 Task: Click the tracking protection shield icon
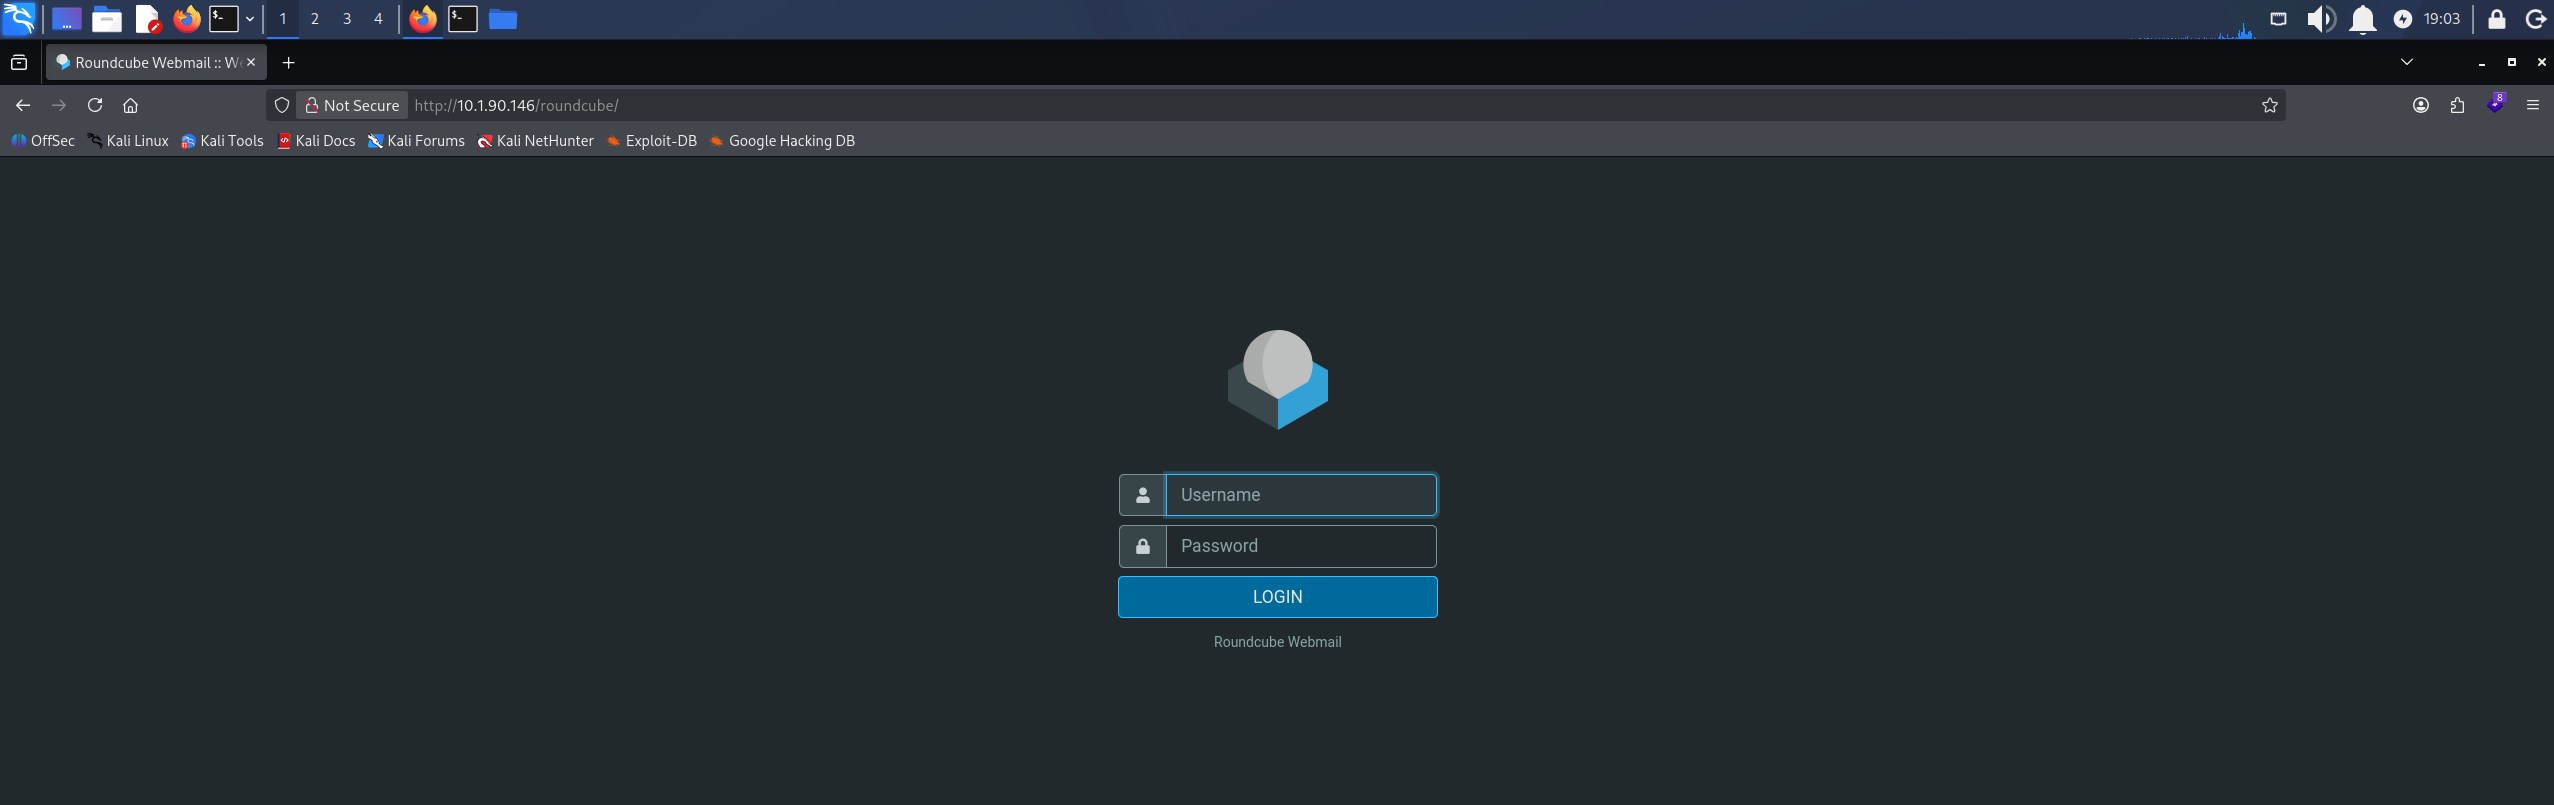click(x=282, y=105)
